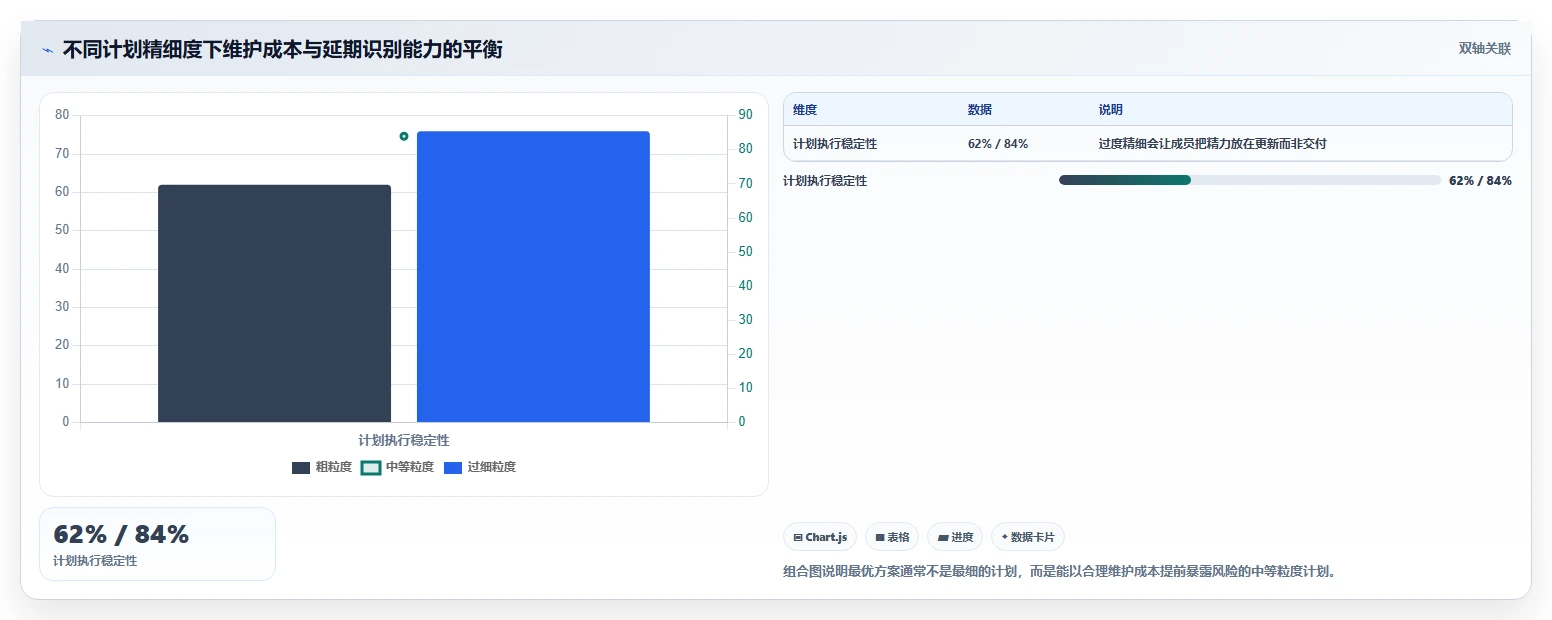This screenshot has width=1552, height=620.
Task: Click the 双轴关联 label
Action: tap(1484, 48)
